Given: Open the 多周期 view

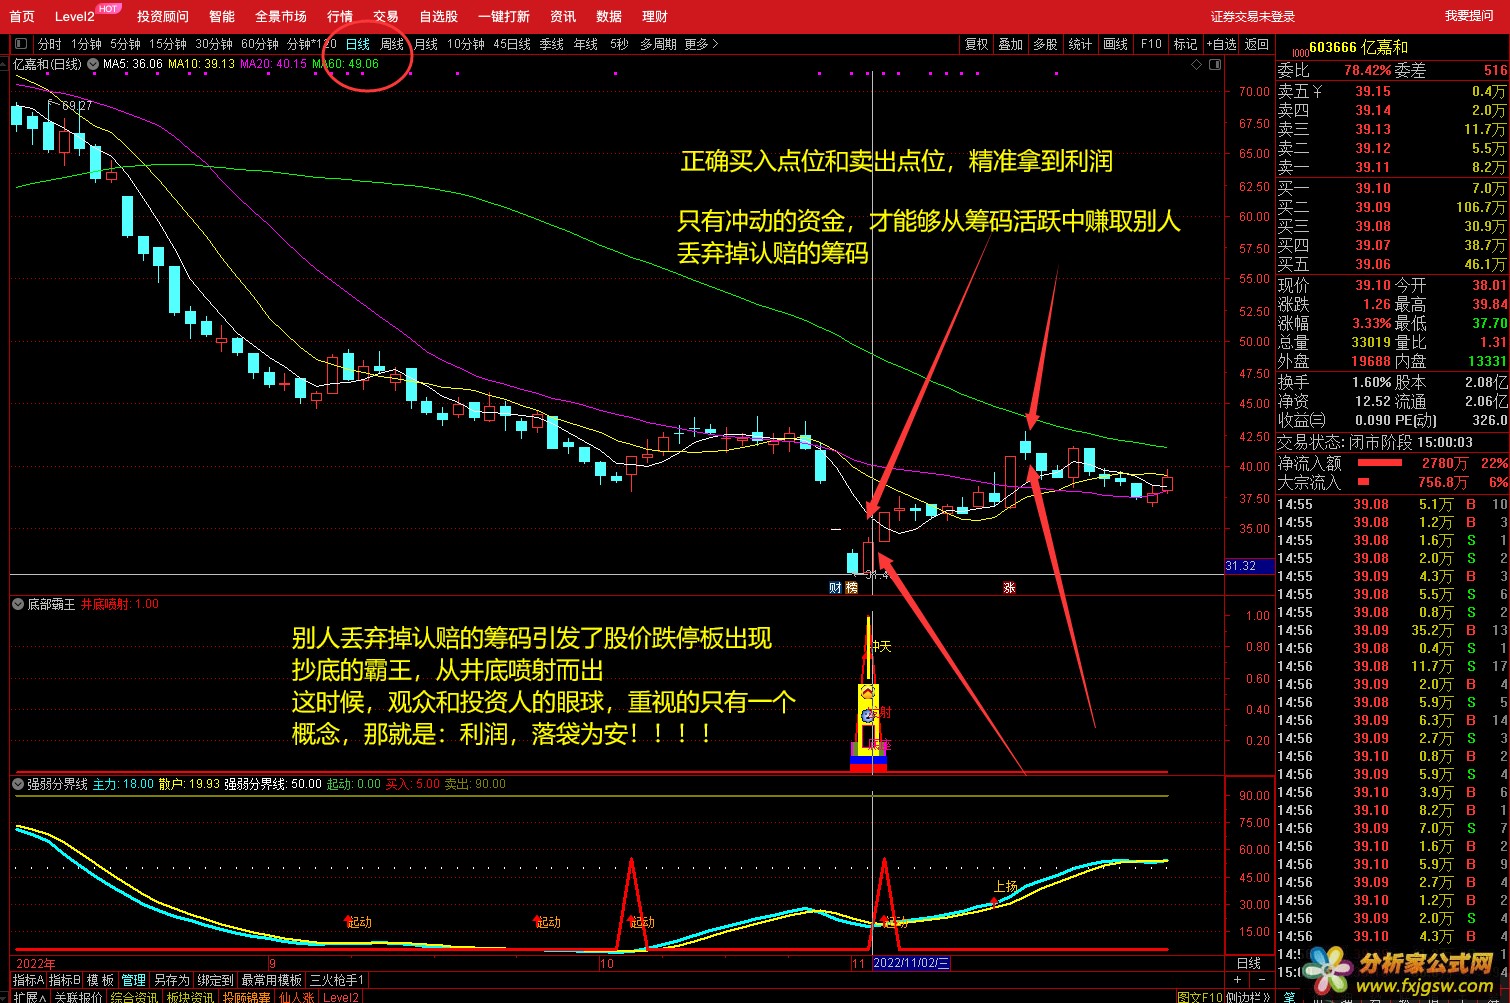Looking at the screenshot, I should (658, 44).
